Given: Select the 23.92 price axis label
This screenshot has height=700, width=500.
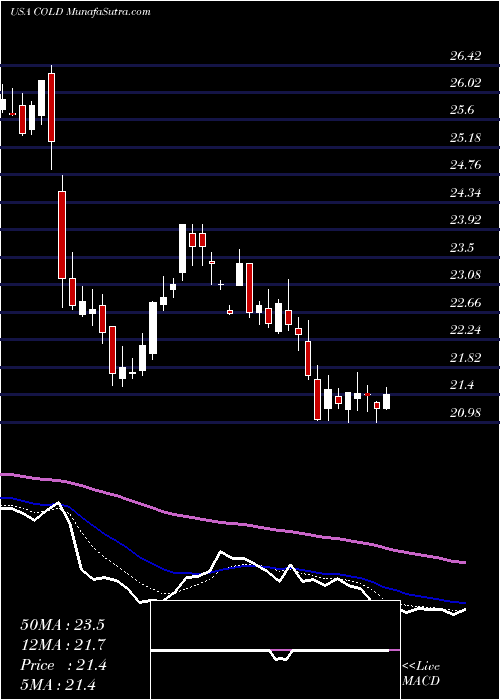Looking at the screenshot, I should (465, 220).
